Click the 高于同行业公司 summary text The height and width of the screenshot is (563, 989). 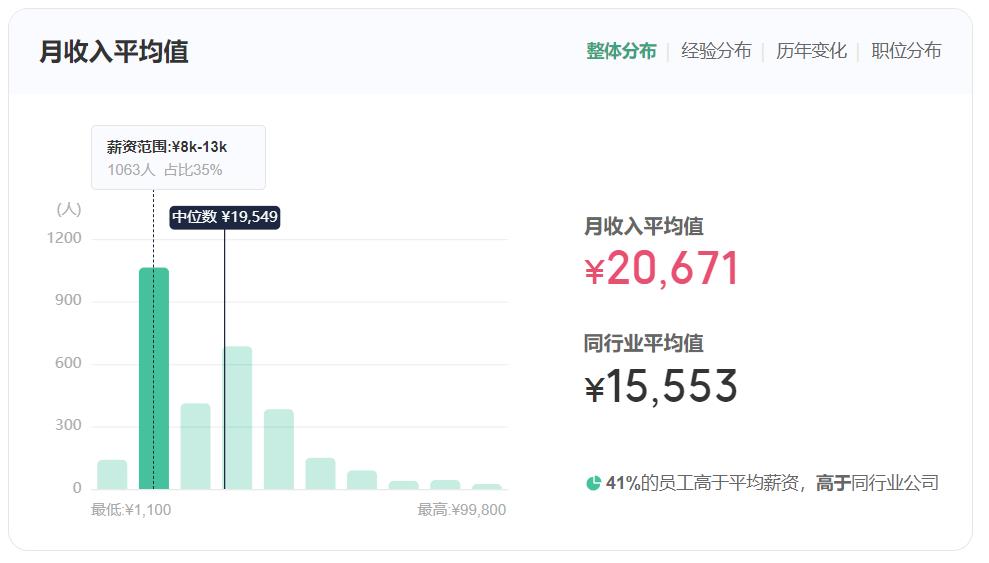[x=877, y=484]
